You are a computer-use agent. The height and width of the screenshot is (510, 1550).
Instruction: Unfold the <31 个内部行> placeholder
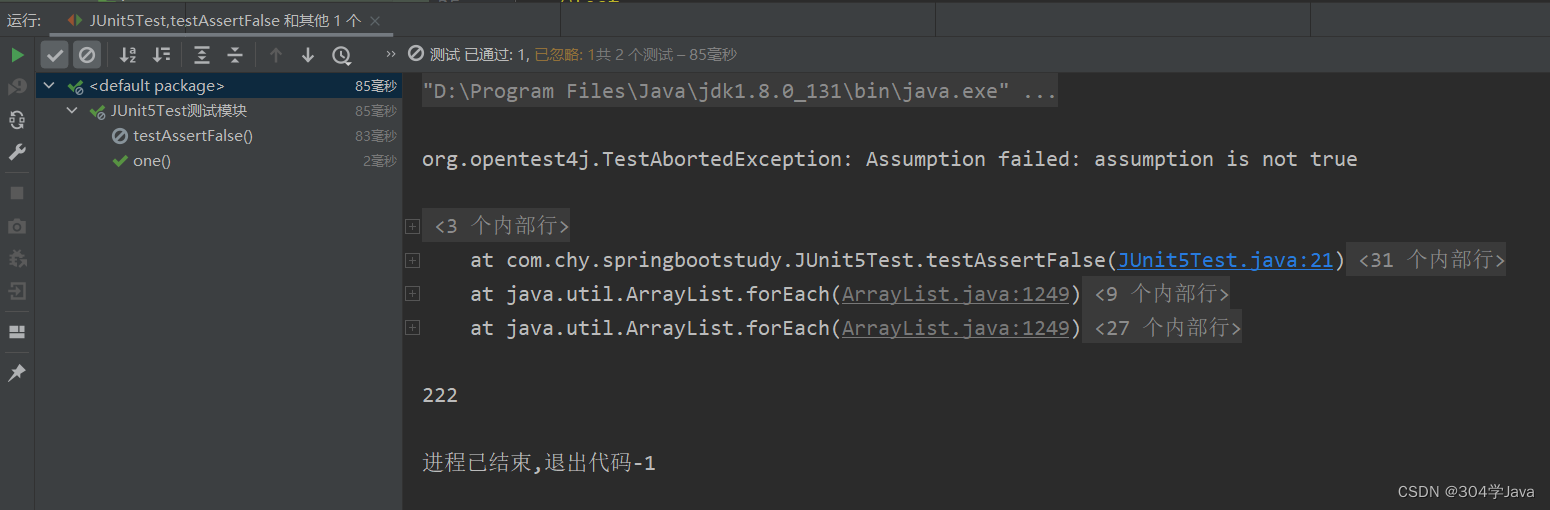coord(1428,260)
